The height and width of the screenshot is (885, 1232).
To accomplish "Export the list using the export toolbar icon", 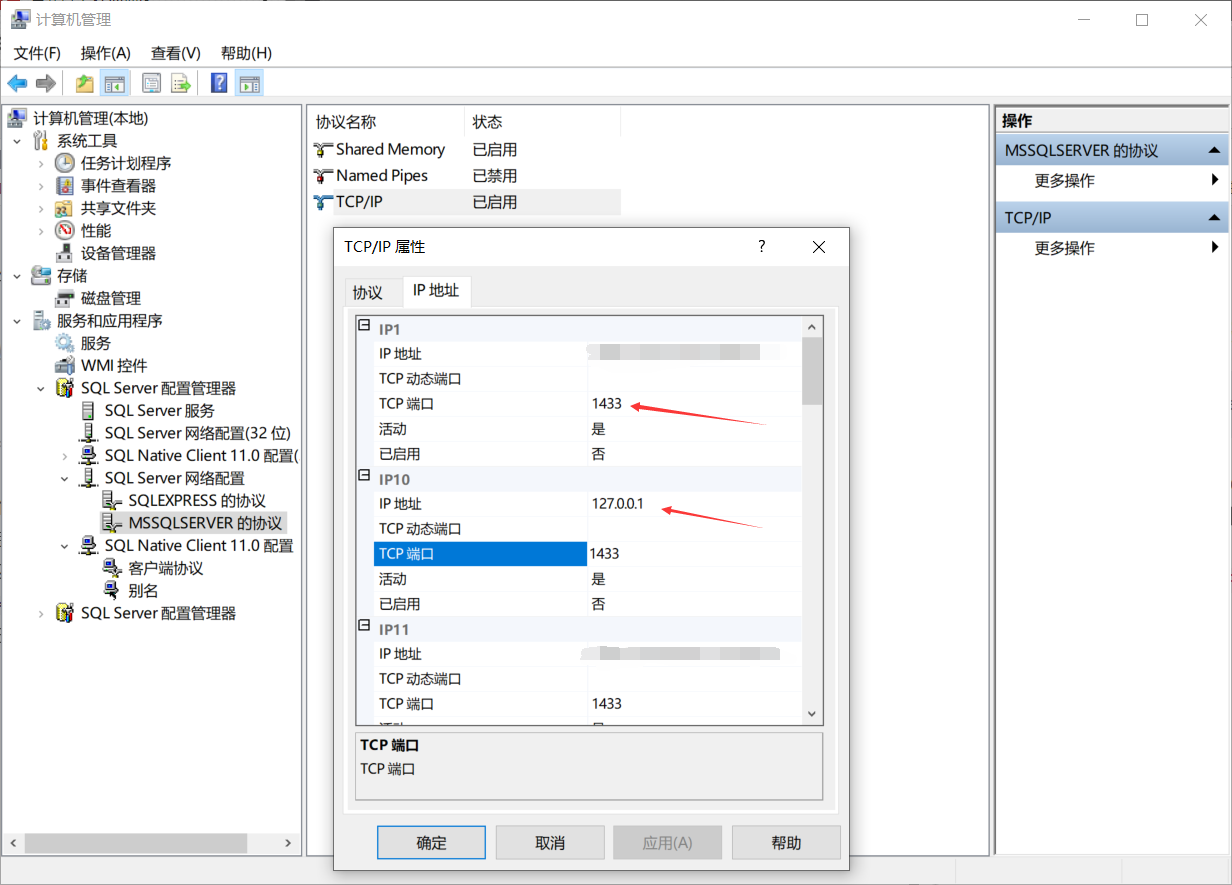I will click(x=180, y=83).
